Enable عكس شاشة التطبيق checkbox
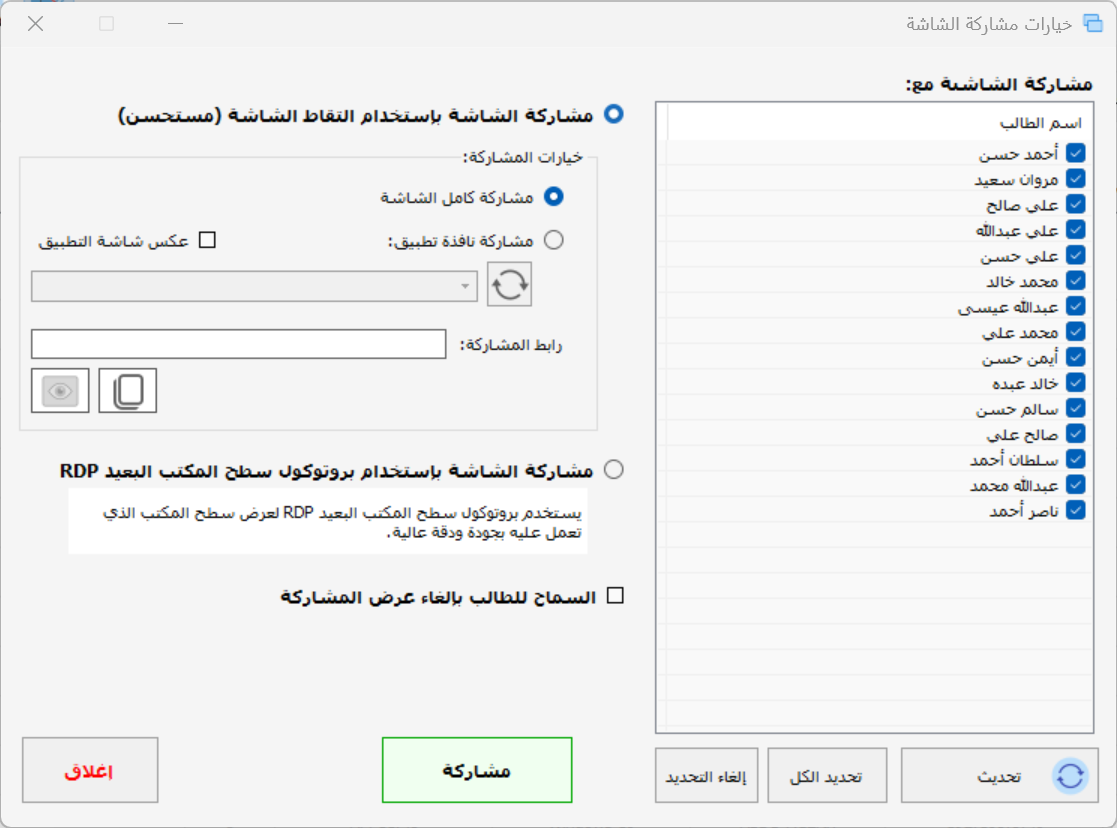This screenshot has height=828, width=1117. click(x=208, y=240)
